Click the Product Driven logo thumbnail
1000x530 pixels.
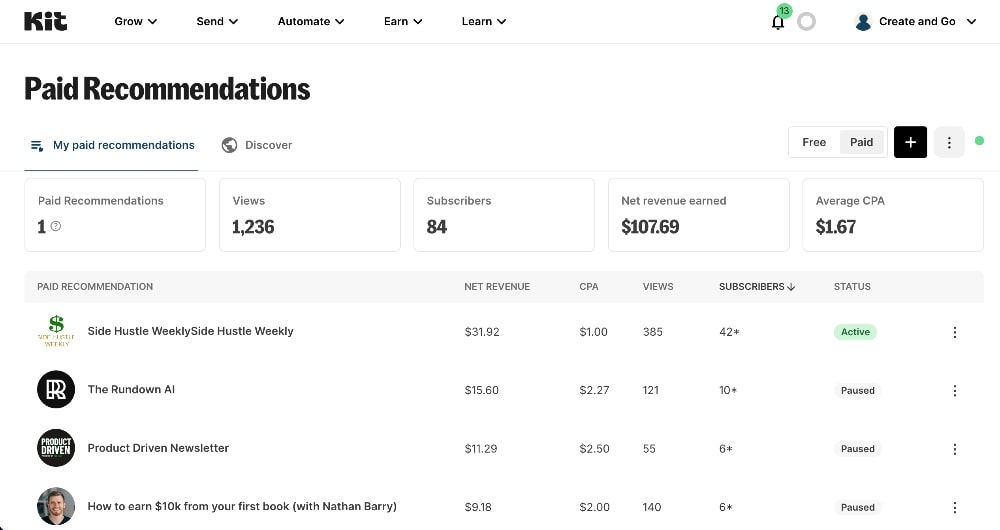pos(56,448)
